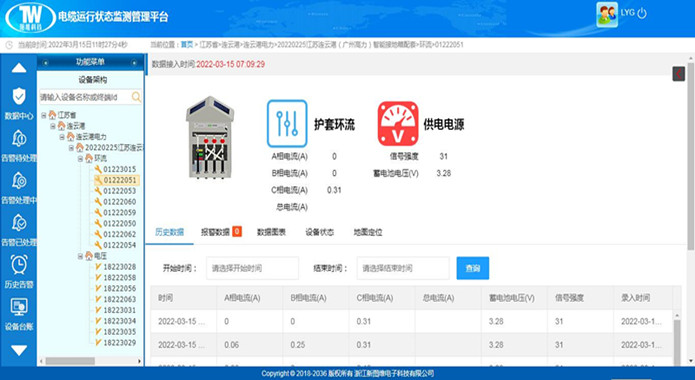Collapse the 电压 tree group

pos(80,256)
